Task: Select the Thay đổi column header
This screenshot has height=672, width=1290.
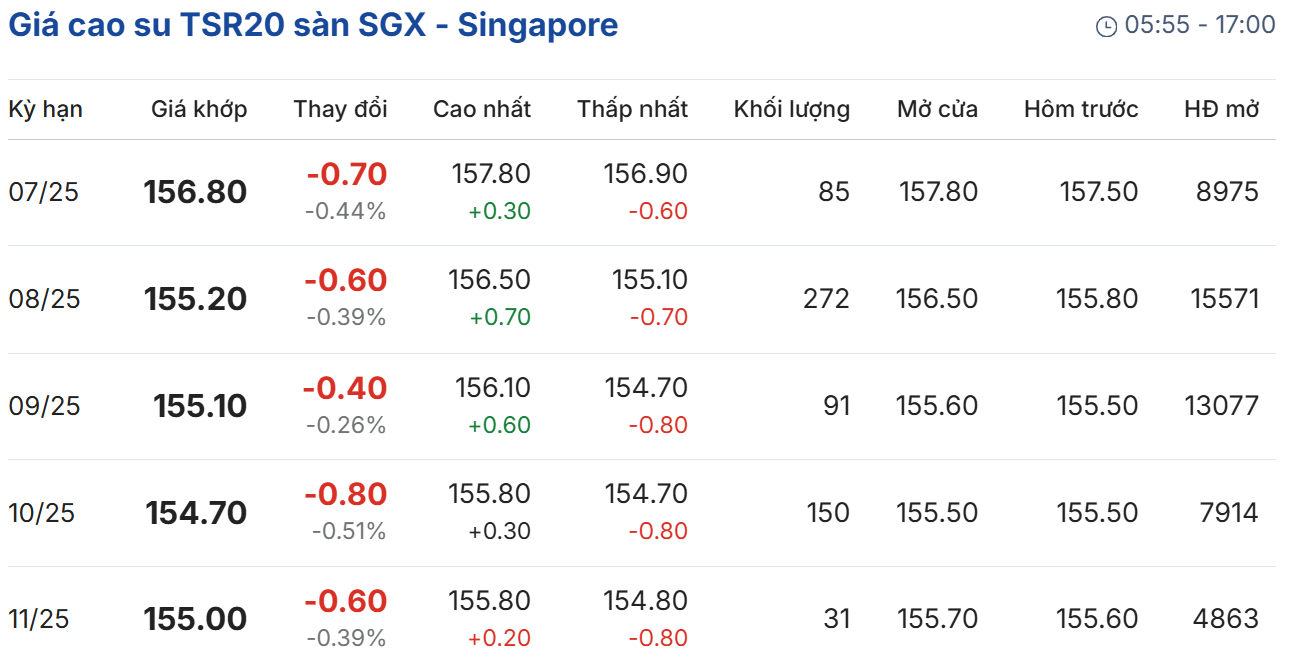Action: (340, 109)
